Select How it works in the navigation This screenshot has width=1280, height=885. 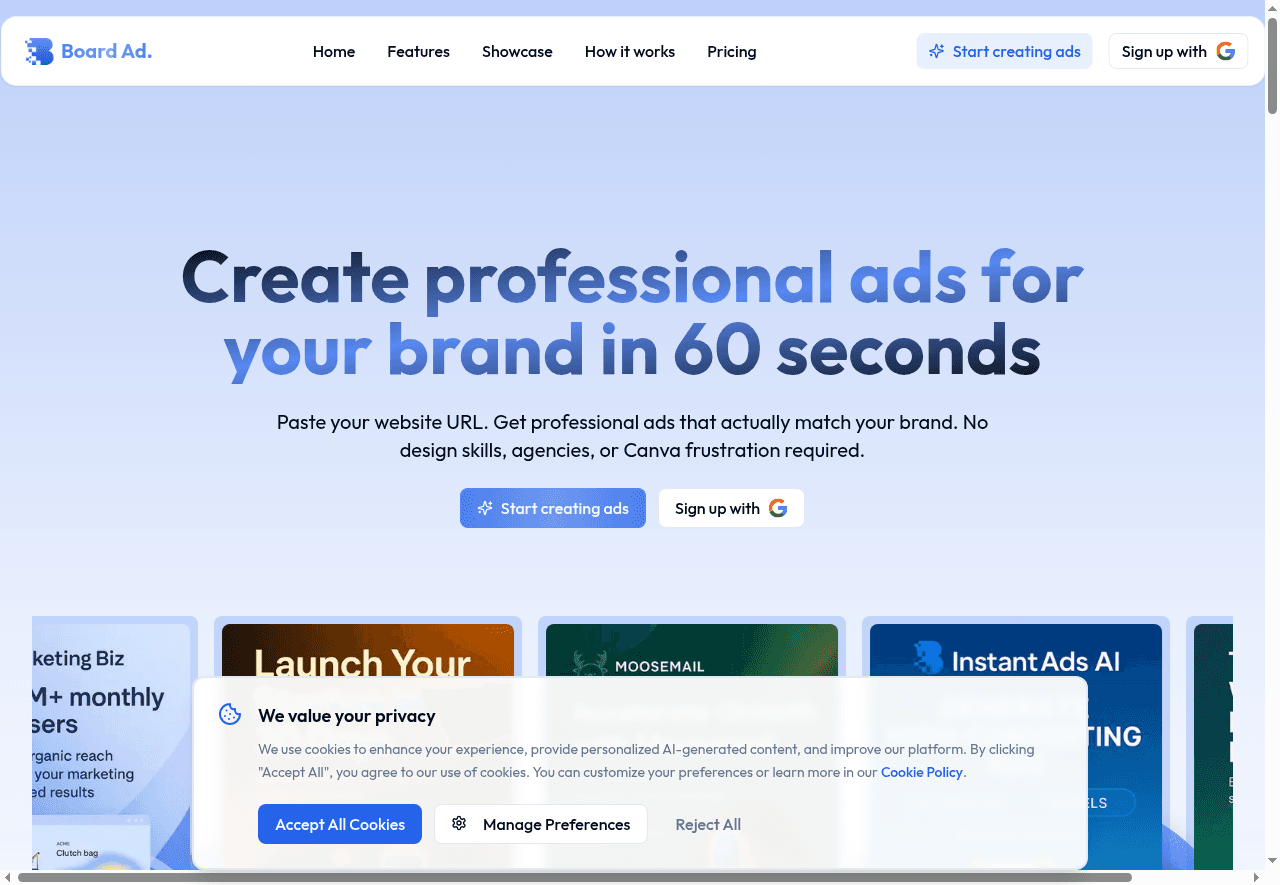tap(630, 51)
